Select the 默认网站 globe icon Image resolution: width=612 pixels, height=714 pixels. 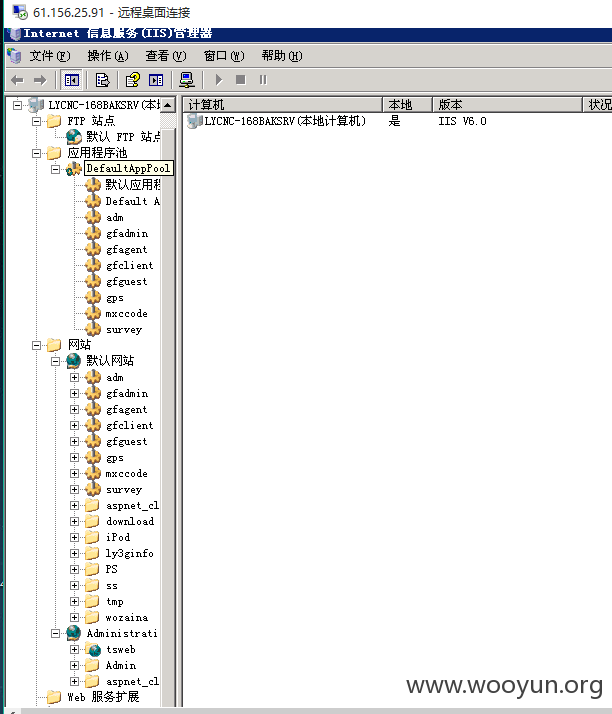click(x=73, y=361)
